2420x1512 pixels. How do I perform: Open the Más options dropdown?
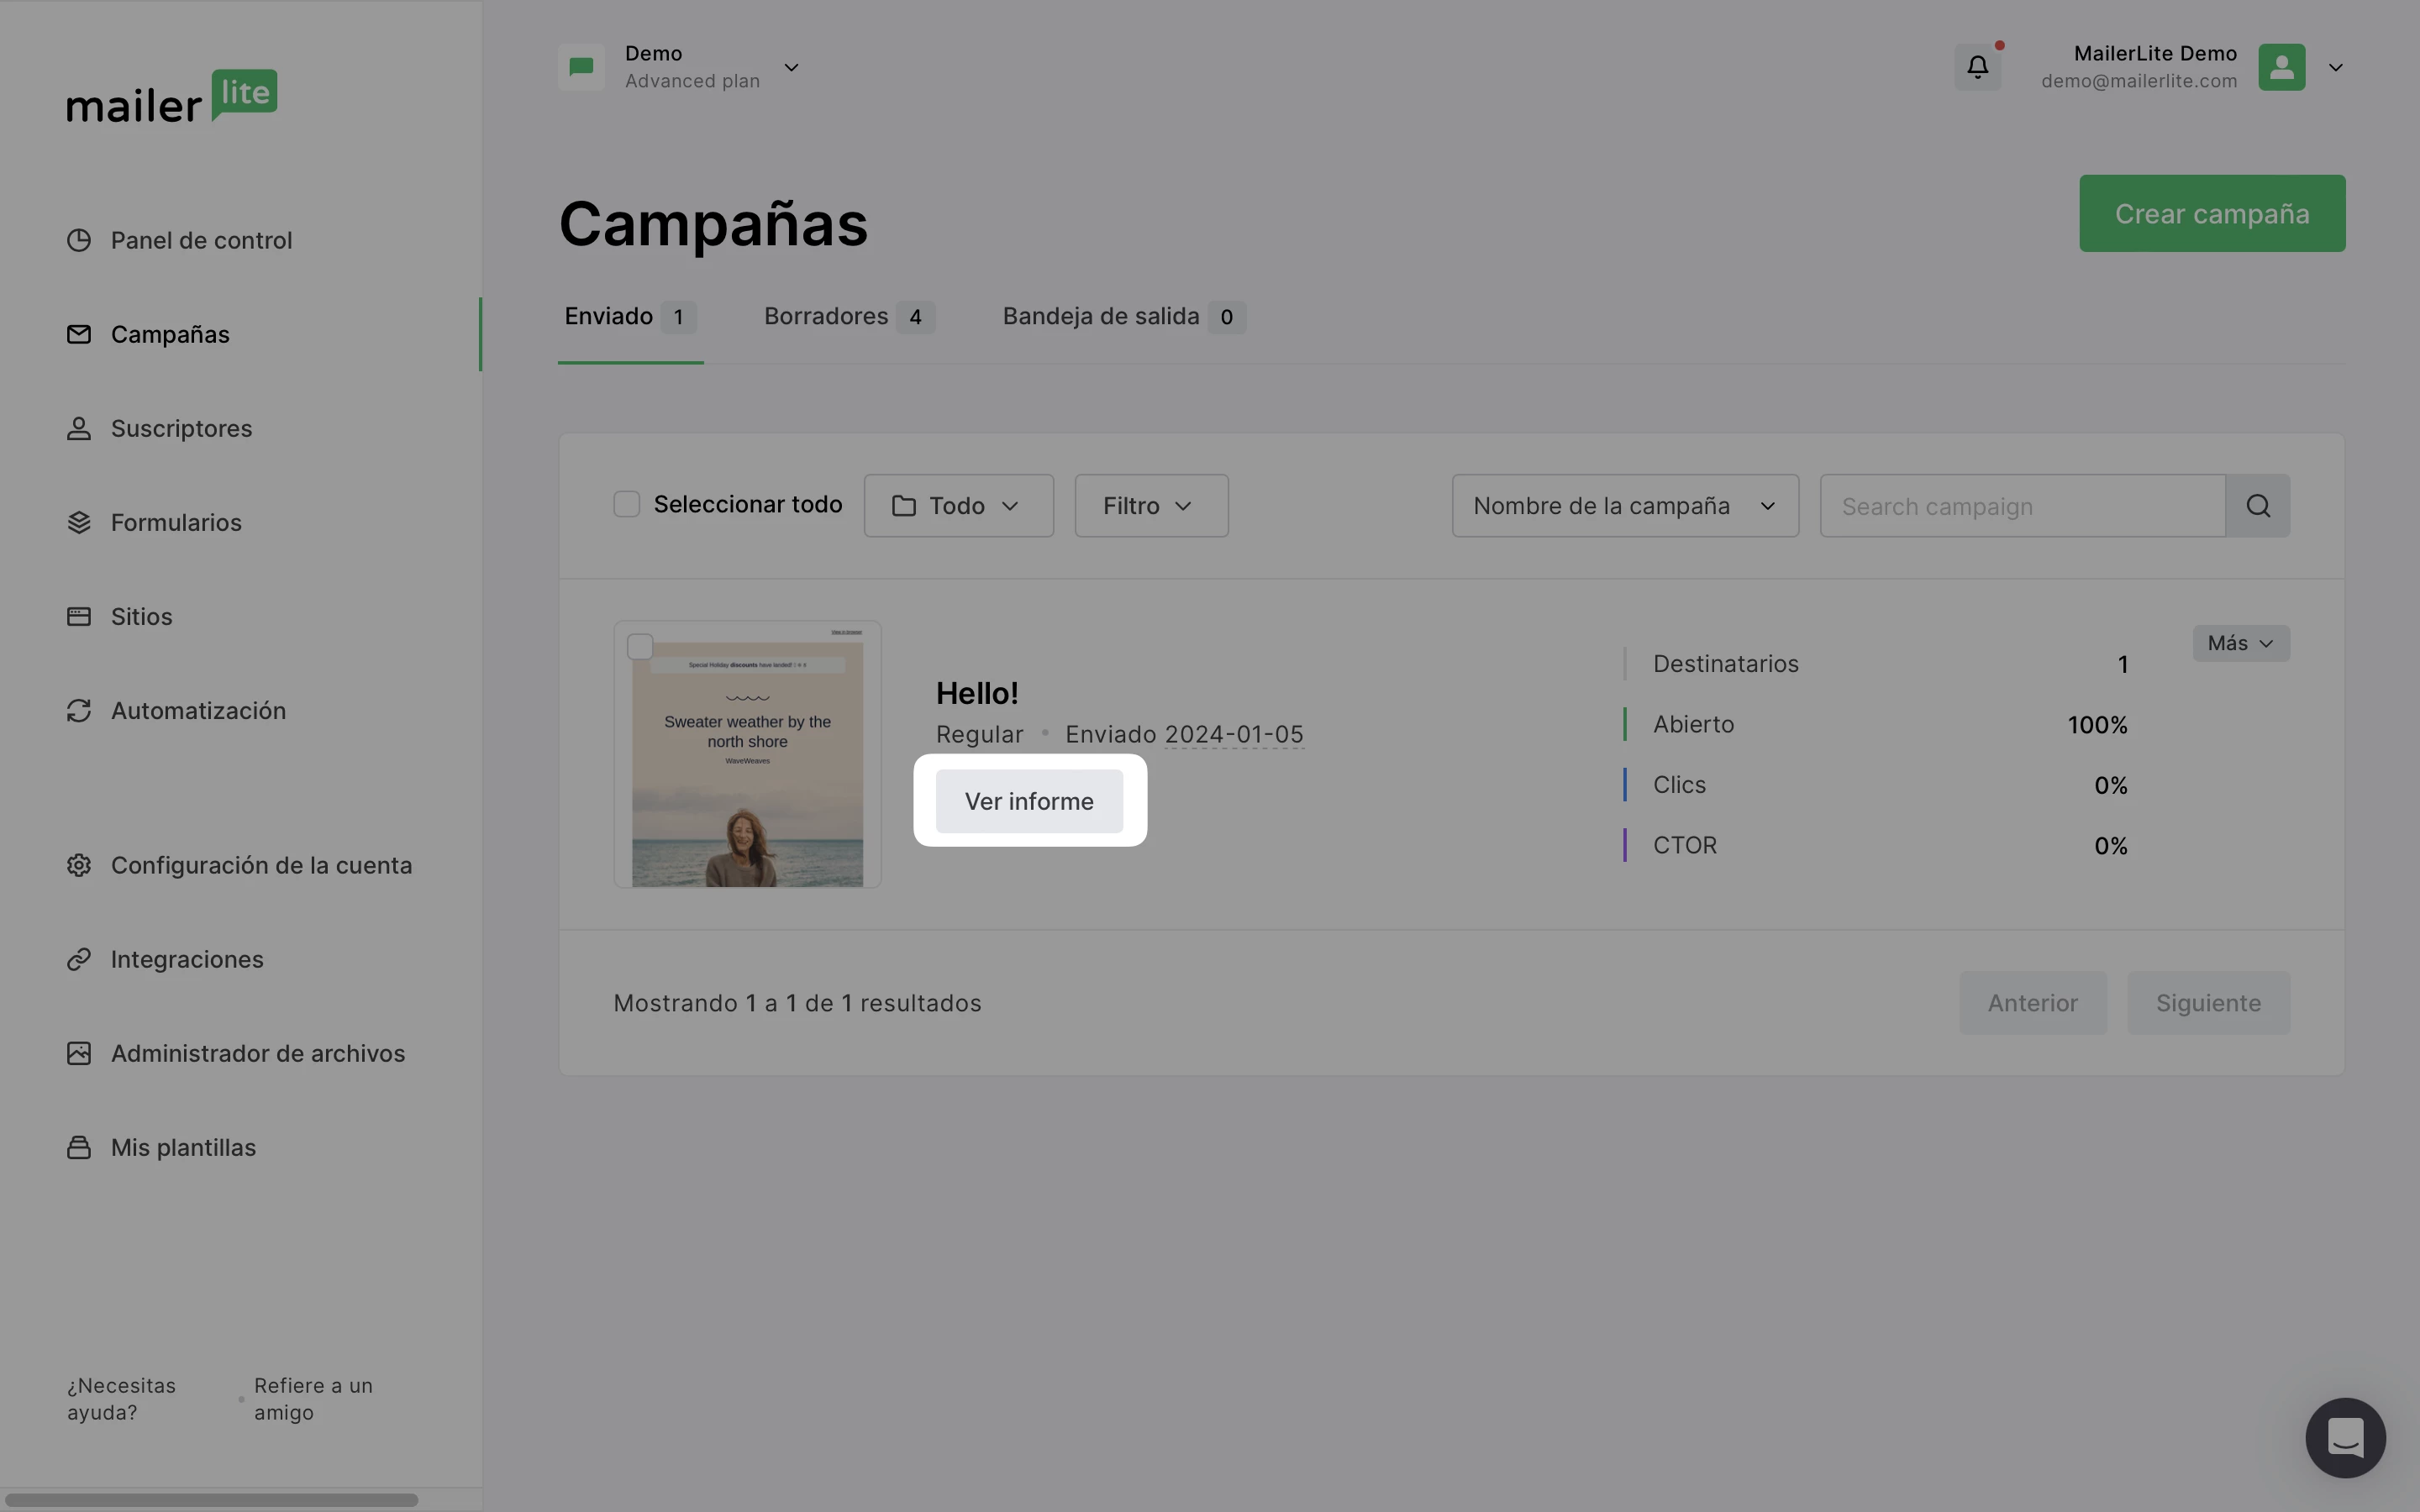click(x=2240, y=643)
